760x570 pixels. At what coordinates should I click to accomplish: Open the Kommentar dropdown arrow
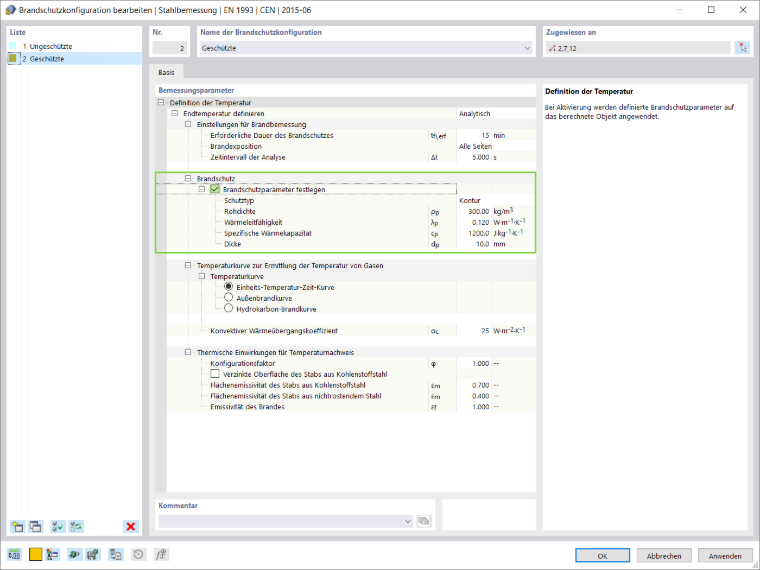pos(408,521)
